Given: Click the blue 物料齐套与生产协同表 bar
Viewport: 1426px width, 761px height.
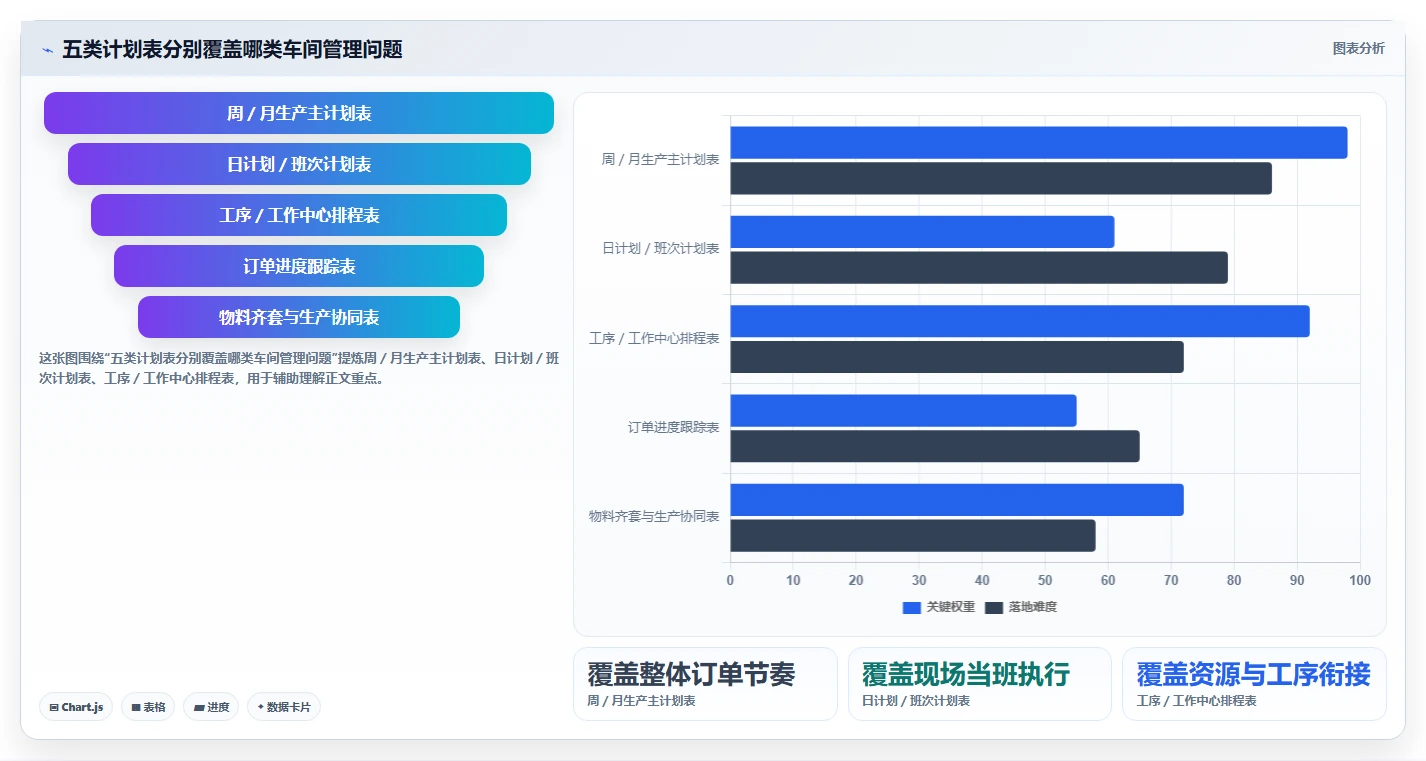Looking at the screenshot, I should [x=957, y=500].
